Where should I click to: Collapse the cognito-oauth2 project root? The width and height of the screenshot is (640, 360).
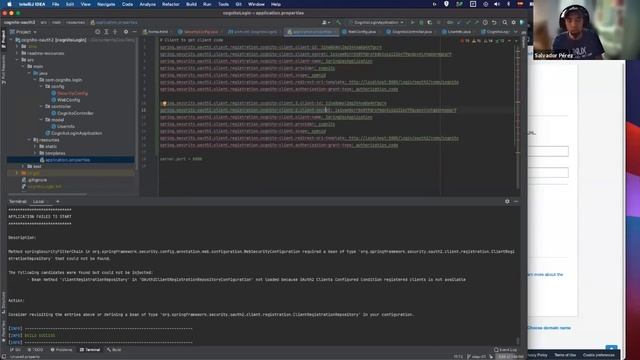pos(11,40)
